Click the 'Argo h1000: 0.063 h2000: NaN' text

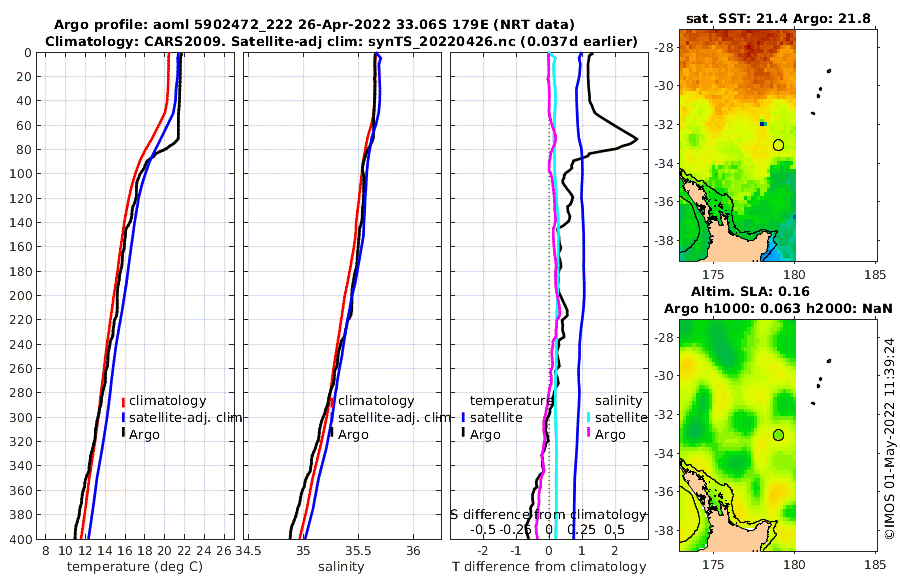[x=778, y=308]
